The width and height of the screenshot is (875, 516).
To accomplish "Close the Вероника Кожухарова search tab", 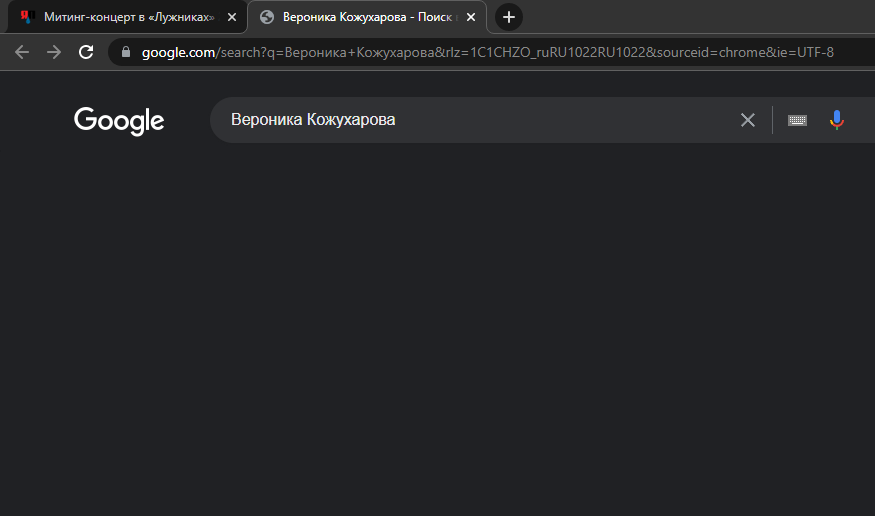I will [471, 17].
